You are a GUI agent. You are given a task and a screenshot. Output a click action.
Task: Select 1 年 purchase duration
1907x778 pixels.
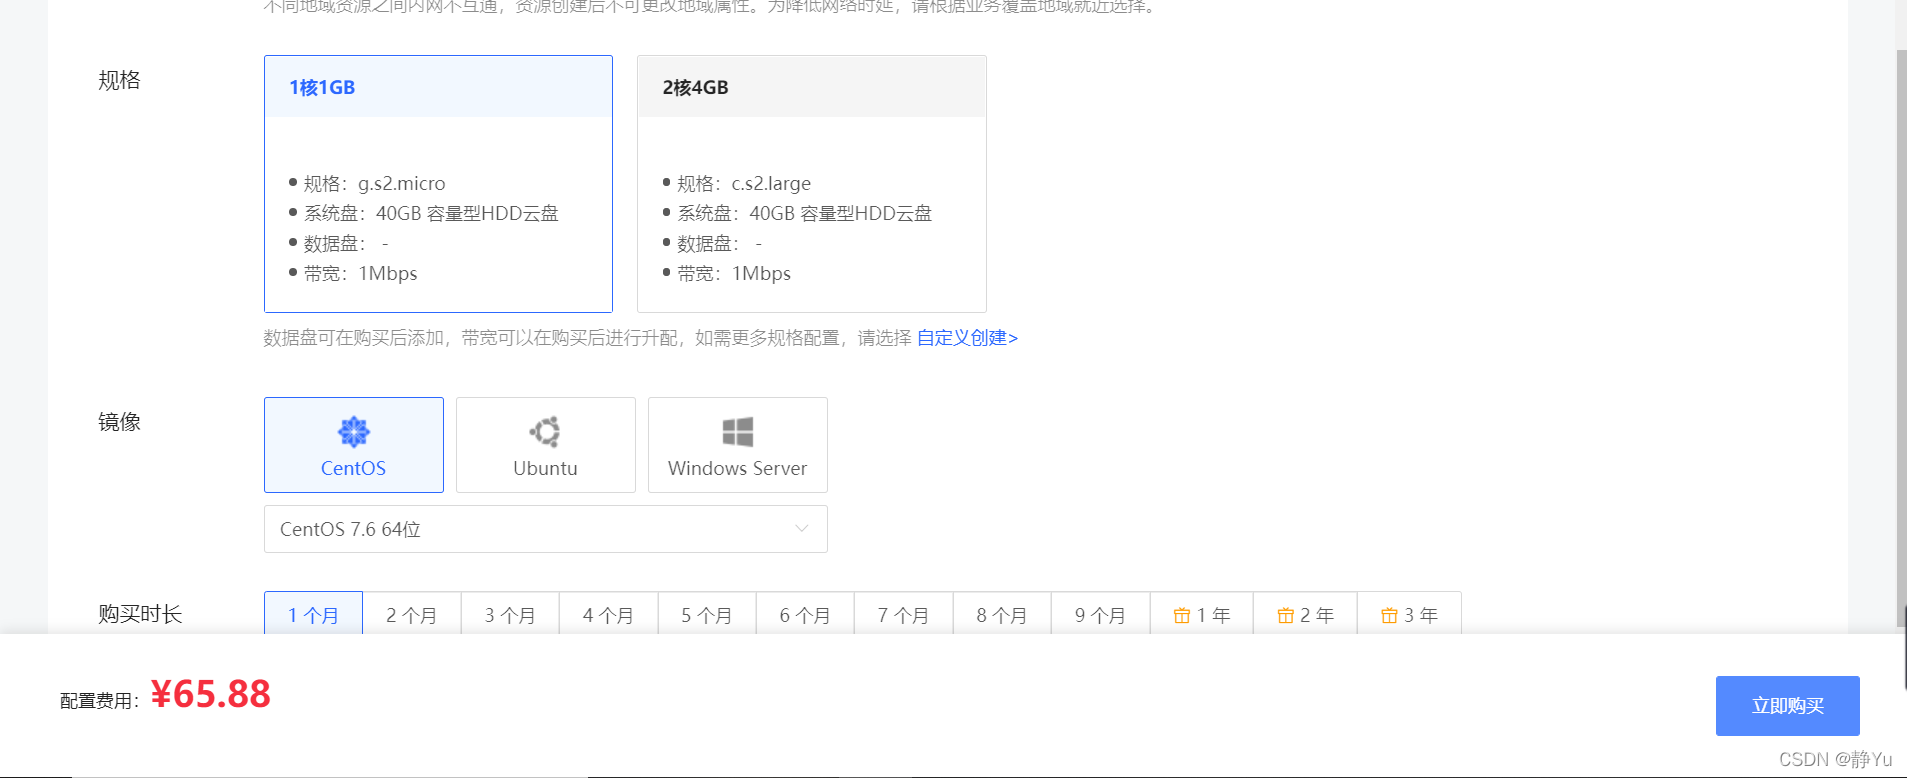pos(1201,614)
